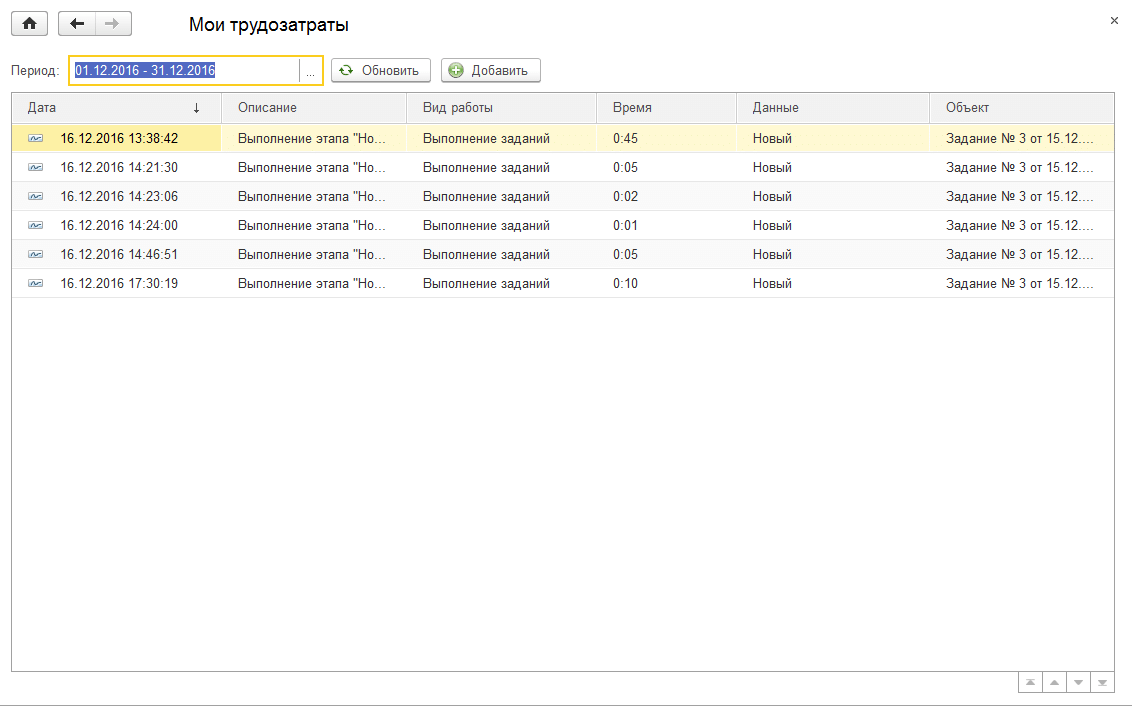Viewport: 1132px width, 706px height.
Task: Click the record icon for 16.12.2016 17:30:19
Action: click(36, 283)
